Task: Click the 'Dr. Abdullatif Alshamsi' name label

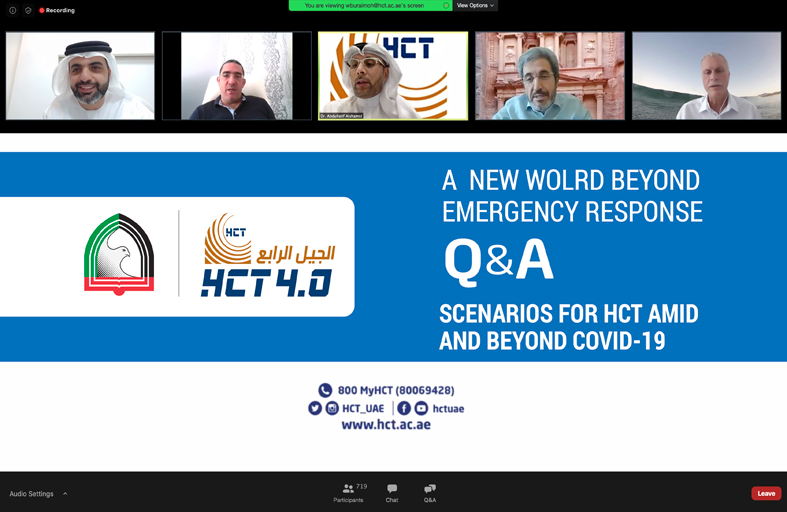Action: click(x=341, y=116)
